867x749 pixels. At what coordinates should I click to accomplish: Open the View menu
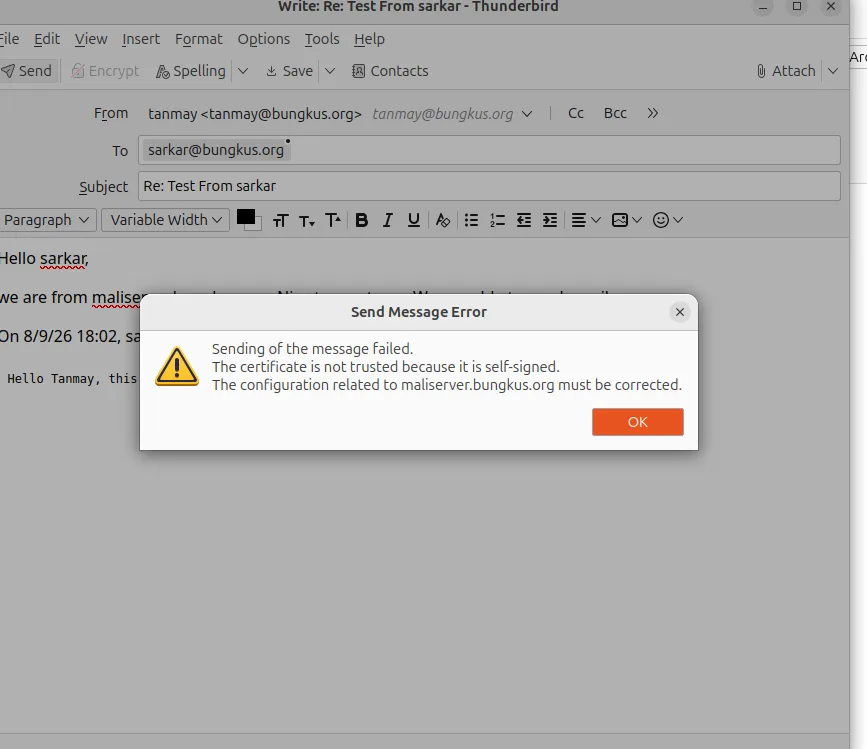tap(91, 39)
